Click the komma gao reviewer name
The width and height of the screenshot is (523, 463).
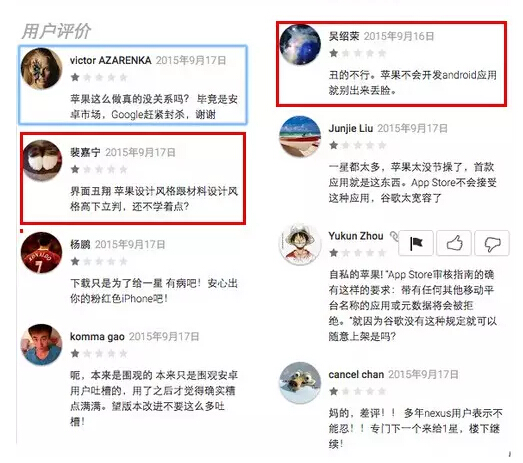(x=97, y=337)
